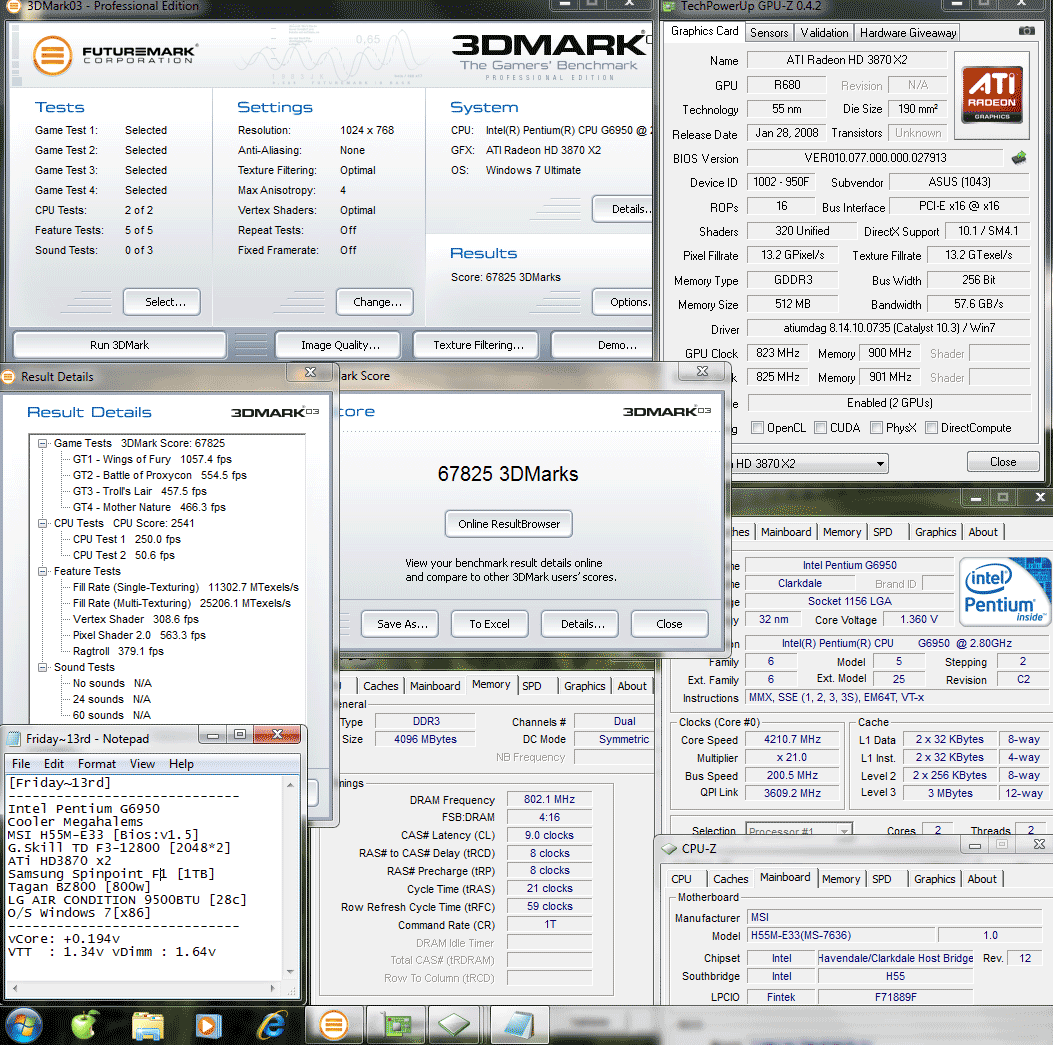Viewport: 1053px width, 1045px height.
Task: Click the 3DMark orange taskbar icon
Action: pos(334,1025)
